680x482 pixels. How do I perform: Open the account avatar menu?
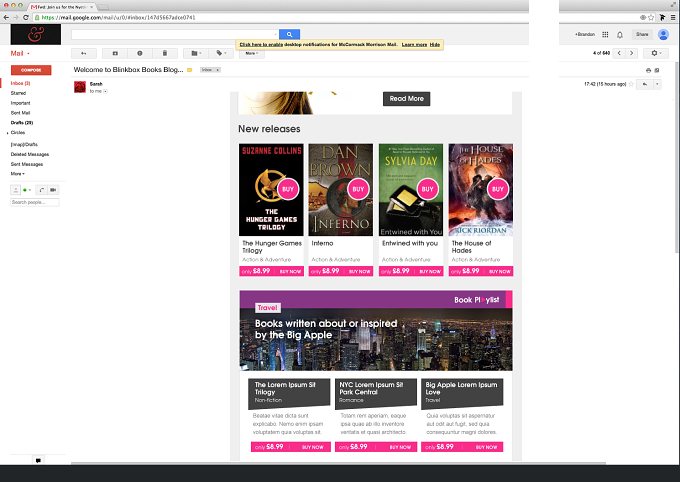(x=663, y=35)
